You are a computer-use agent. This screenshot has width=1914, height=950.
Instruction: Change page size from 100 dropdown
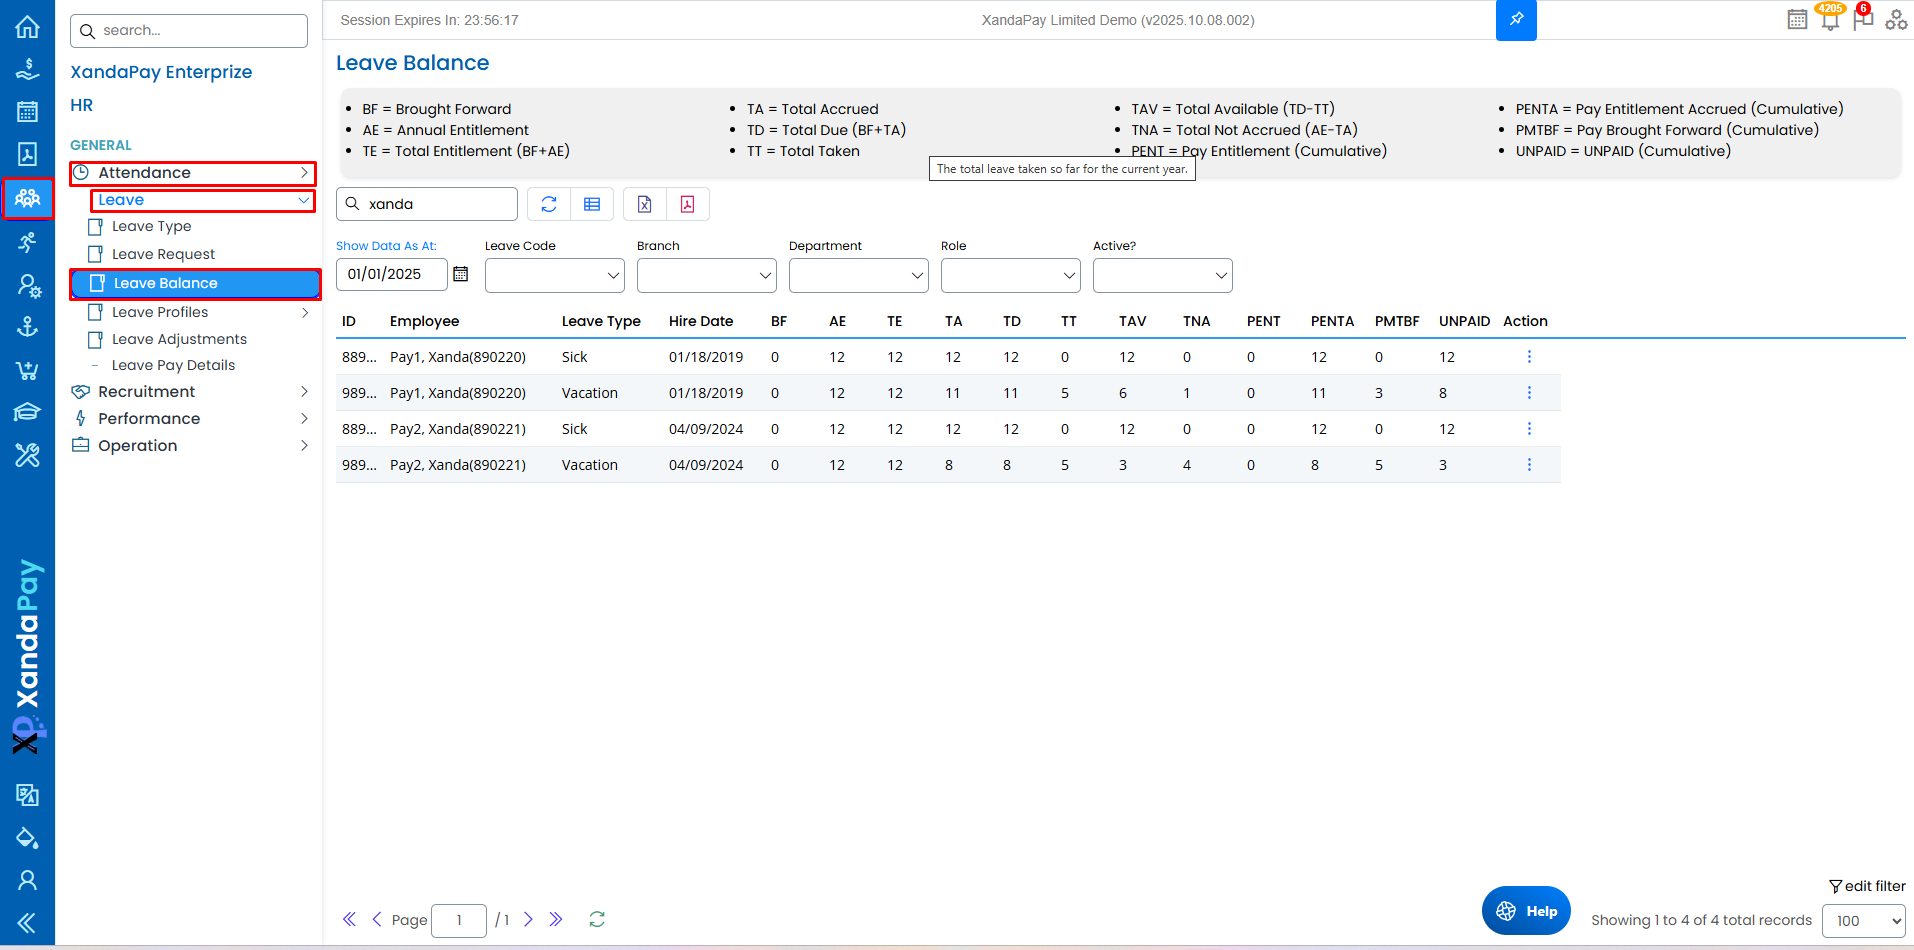click(x=1863, y=920)
